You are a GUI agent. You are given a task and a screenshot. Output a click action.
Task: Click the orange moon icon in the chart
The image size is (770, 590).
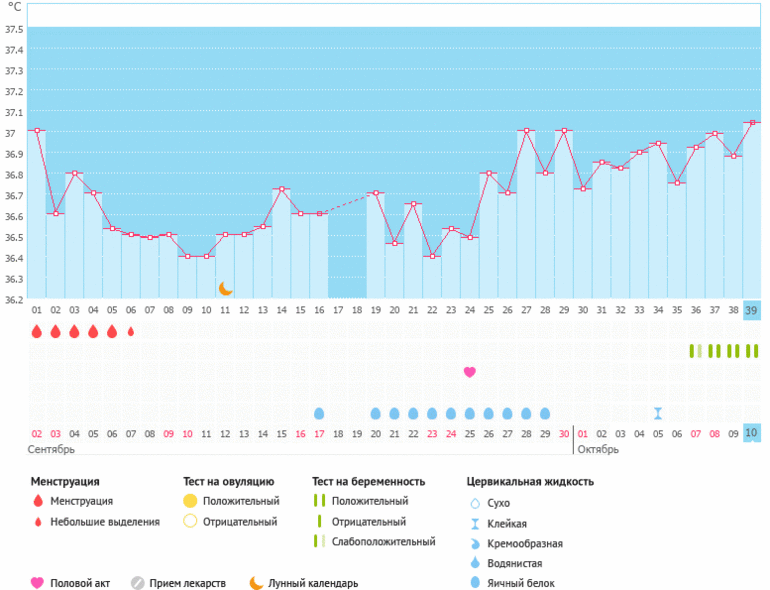(x=226, y=288)
